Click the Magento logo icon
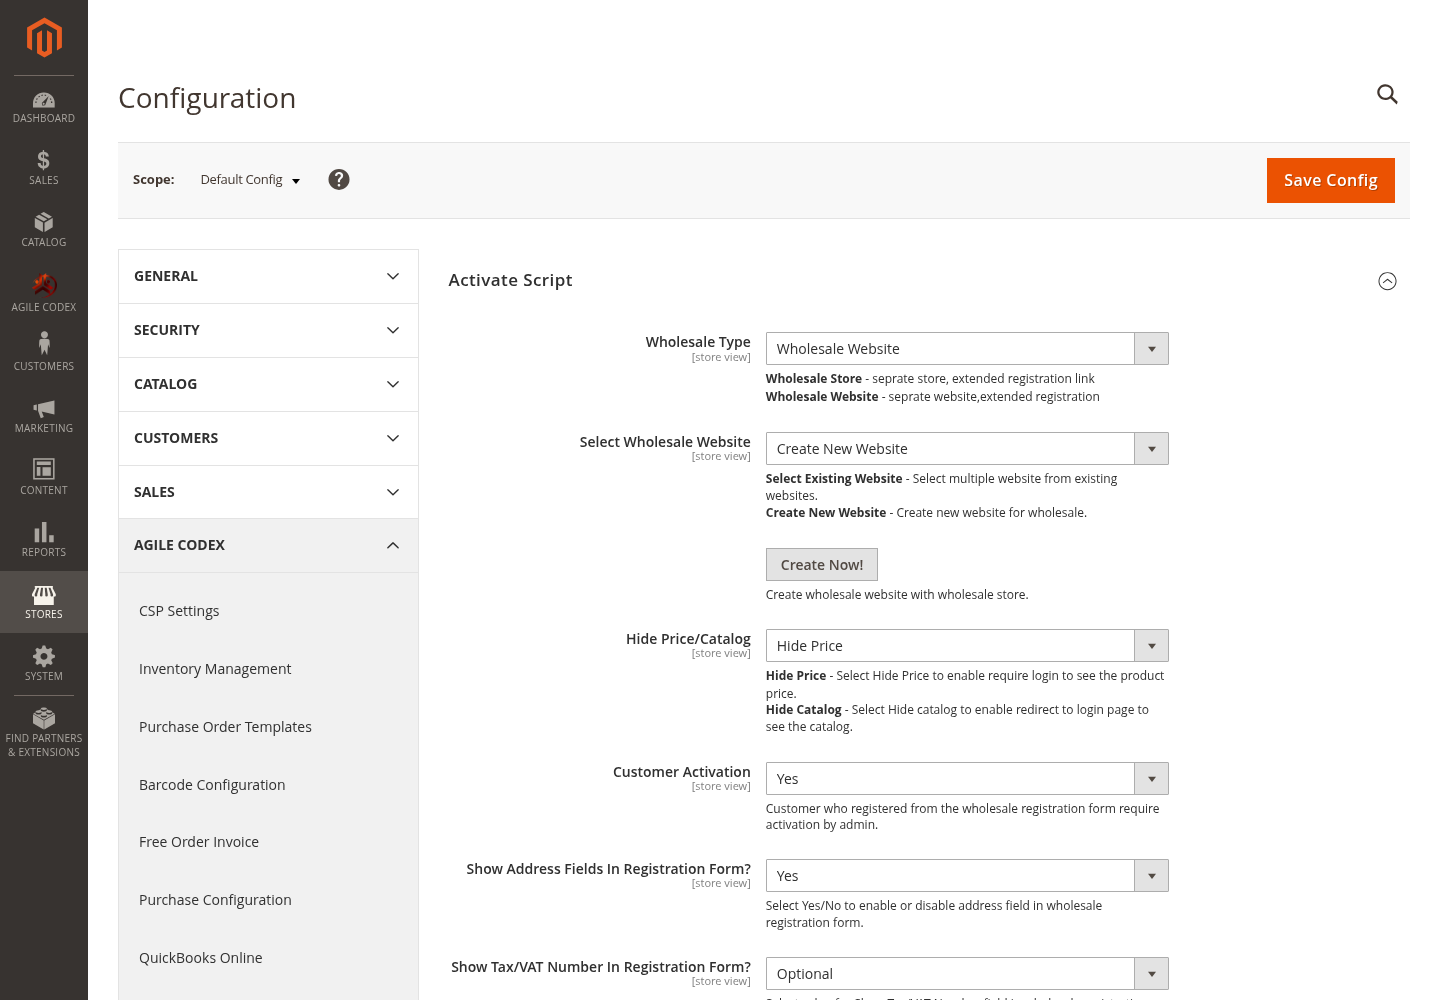1440x1000 pixels. click(44, 38)
